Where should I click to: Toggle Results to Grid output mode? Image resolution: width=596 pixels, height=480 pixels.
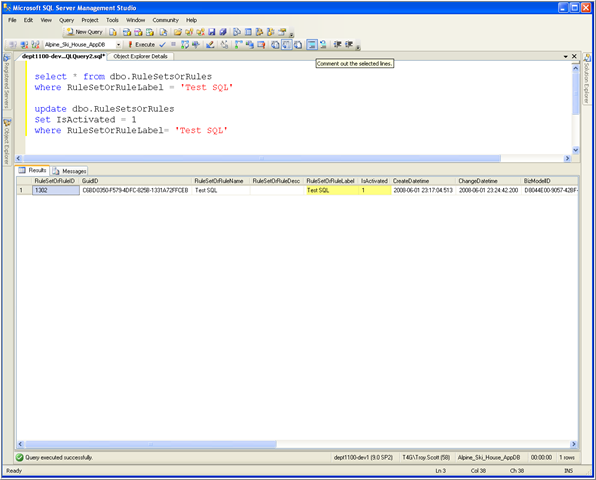[286, 45]
